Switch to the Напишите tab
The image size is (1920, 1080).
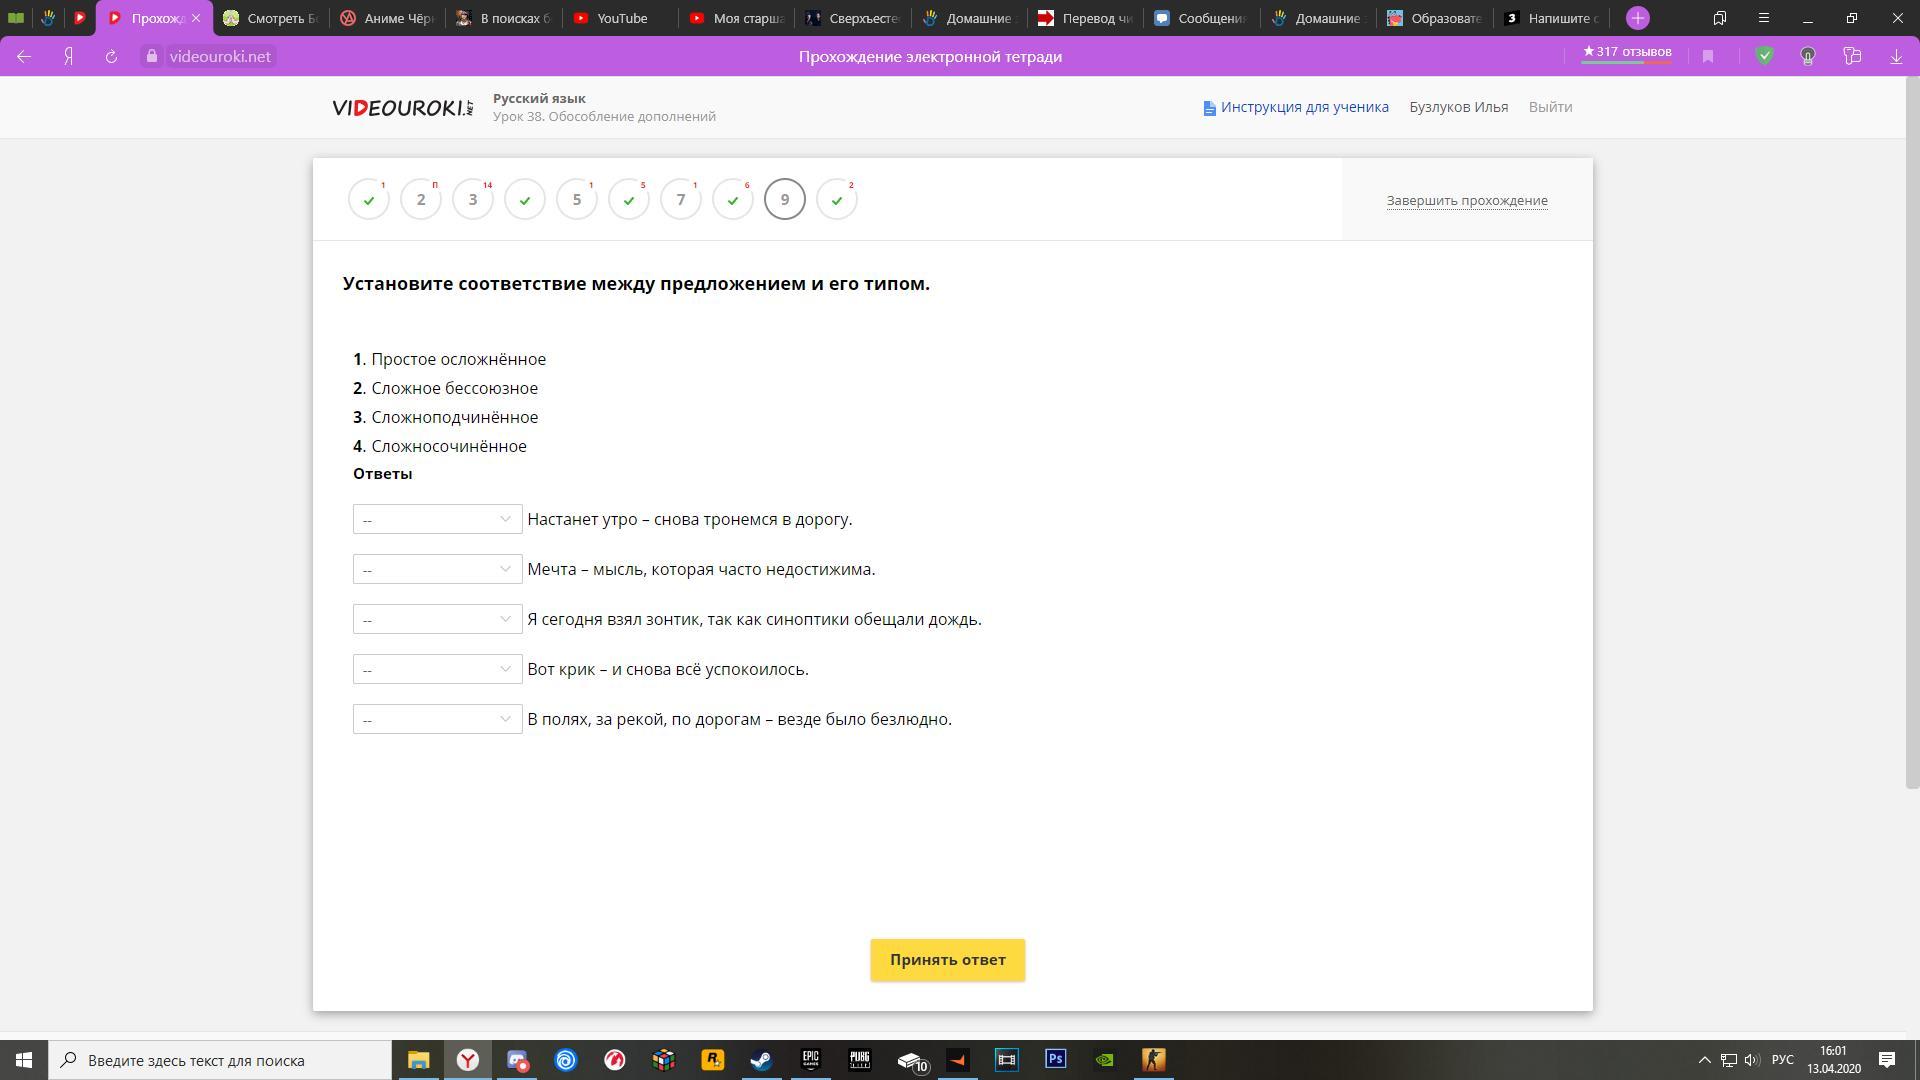(1550, 18)
